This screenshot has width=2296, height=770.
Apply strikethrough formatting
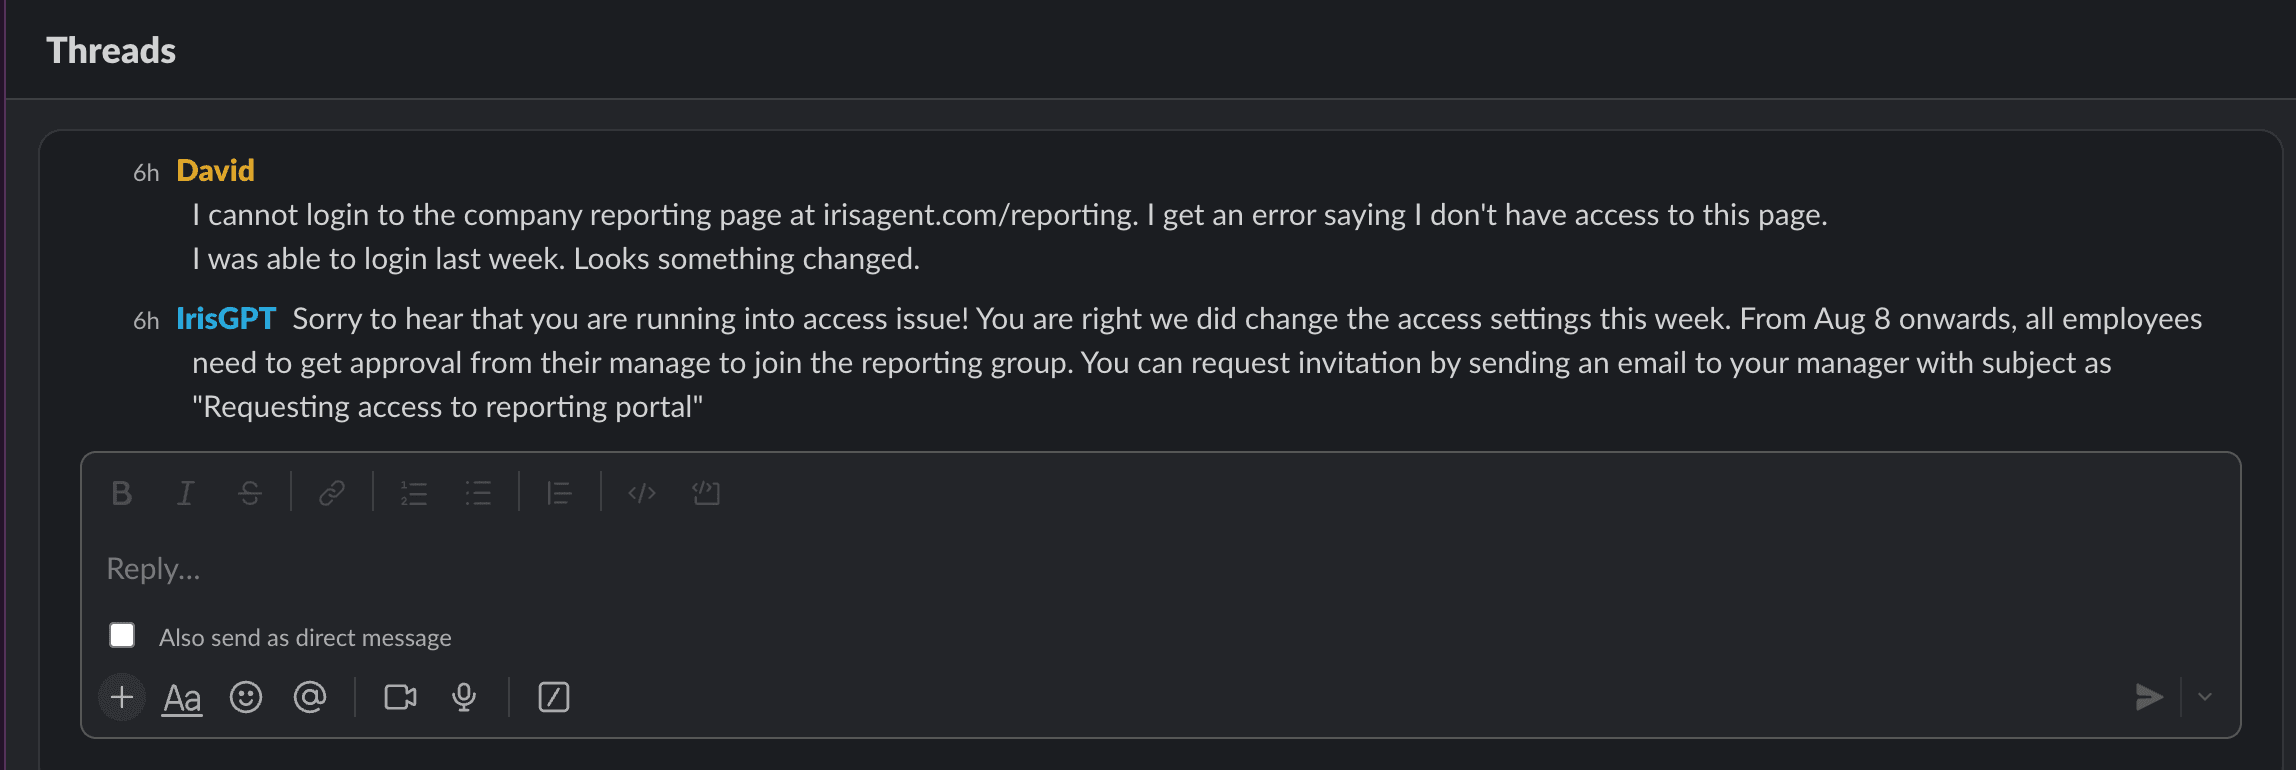tap(249, 492)
